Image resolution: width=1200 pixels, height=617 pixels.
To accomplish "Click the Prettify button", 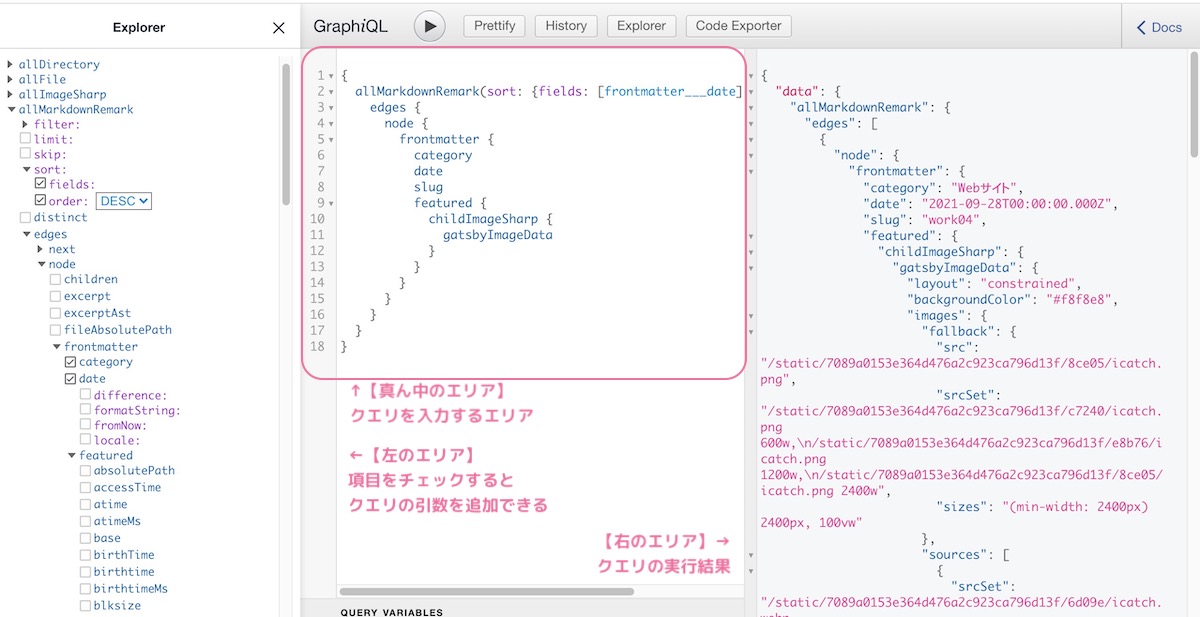I will click(495, 26).
